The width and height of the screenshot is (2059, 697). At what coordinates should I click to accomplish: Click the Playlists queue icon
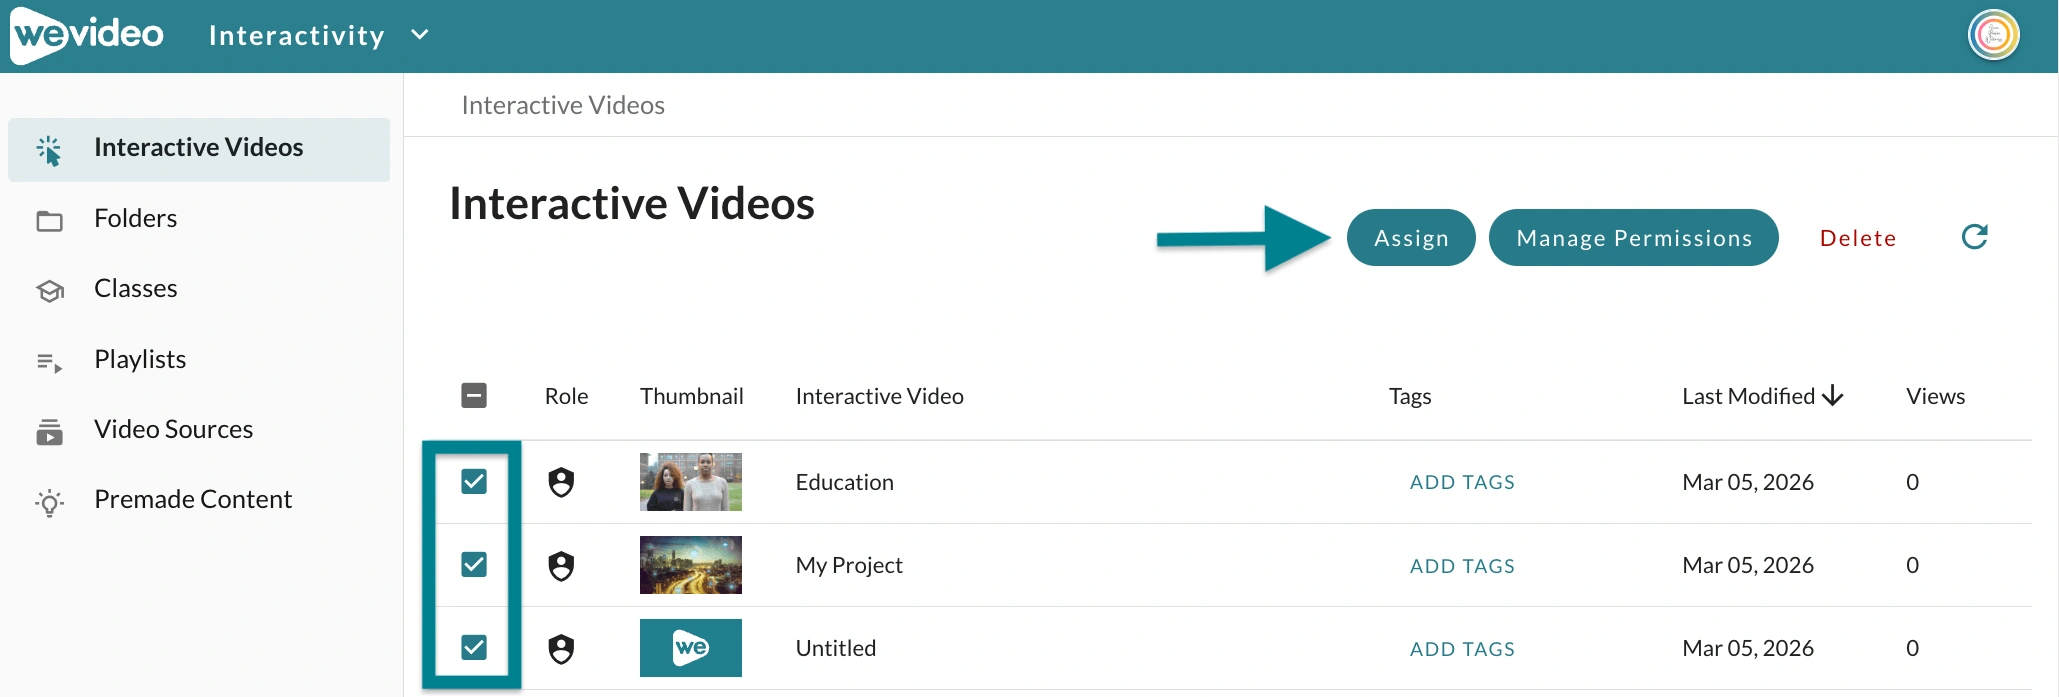(x=49, y=362)
